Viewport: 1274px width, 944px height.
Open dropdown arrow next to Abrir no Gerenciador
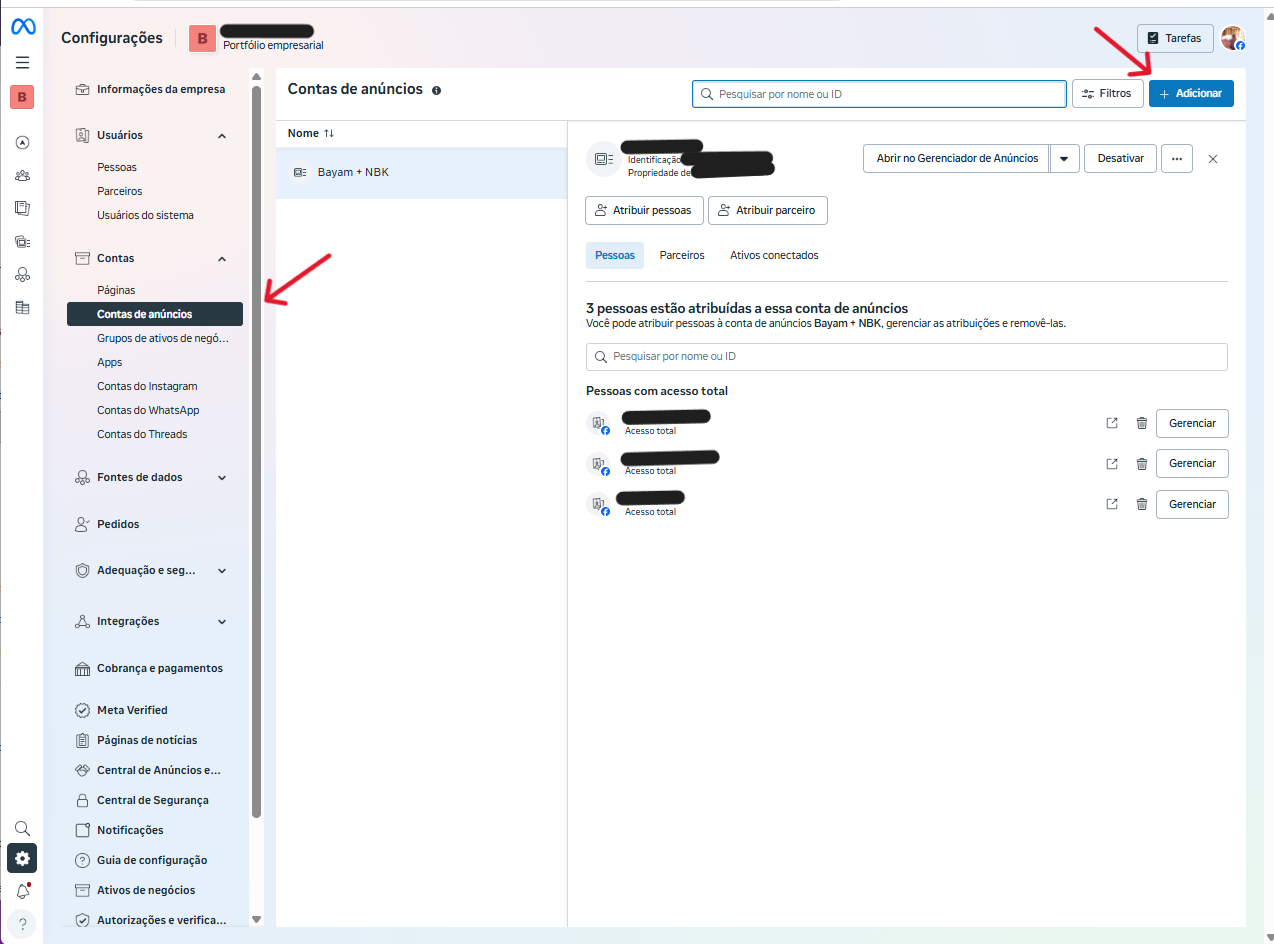click(x=1064, y=159)
